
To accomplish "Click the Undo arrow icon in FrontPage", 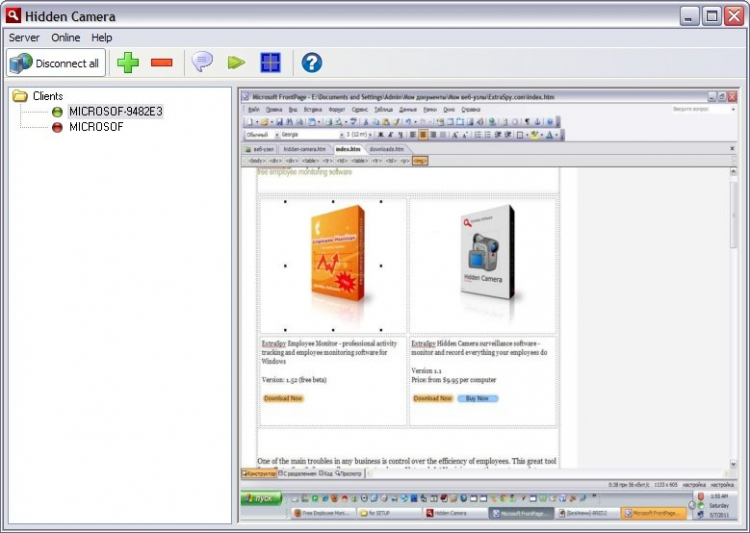I will 408,122.
